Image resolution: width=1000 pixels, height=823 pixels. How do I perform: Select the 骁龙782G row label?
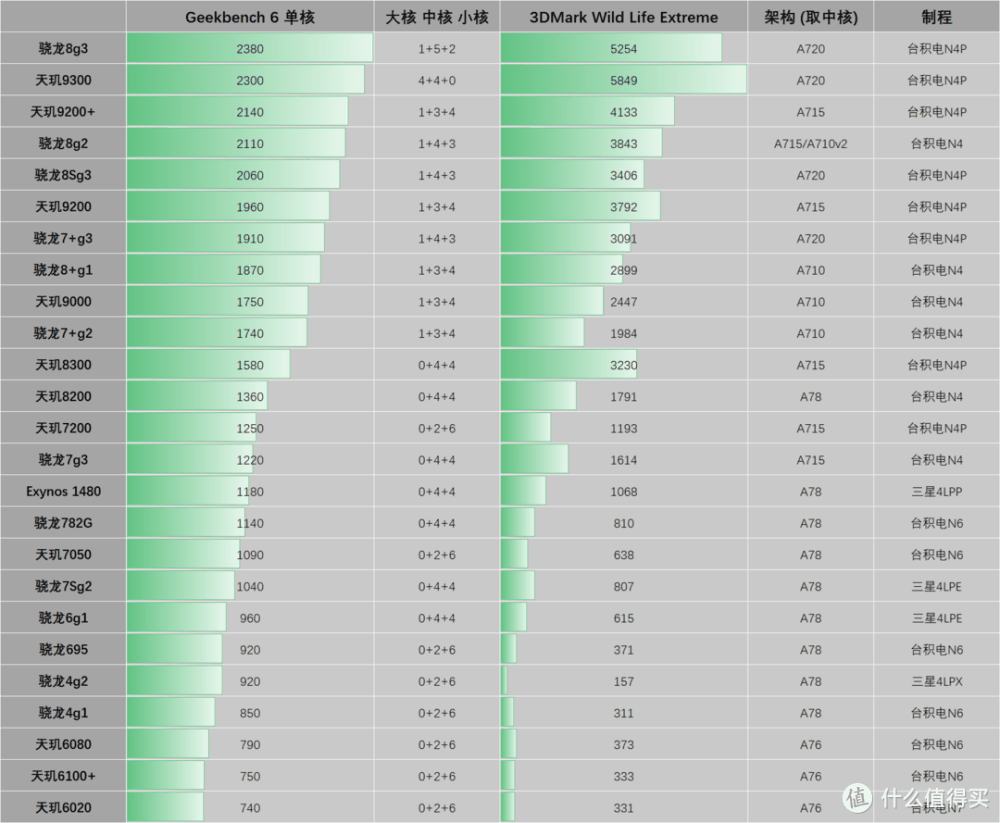(x=64, y=523)
